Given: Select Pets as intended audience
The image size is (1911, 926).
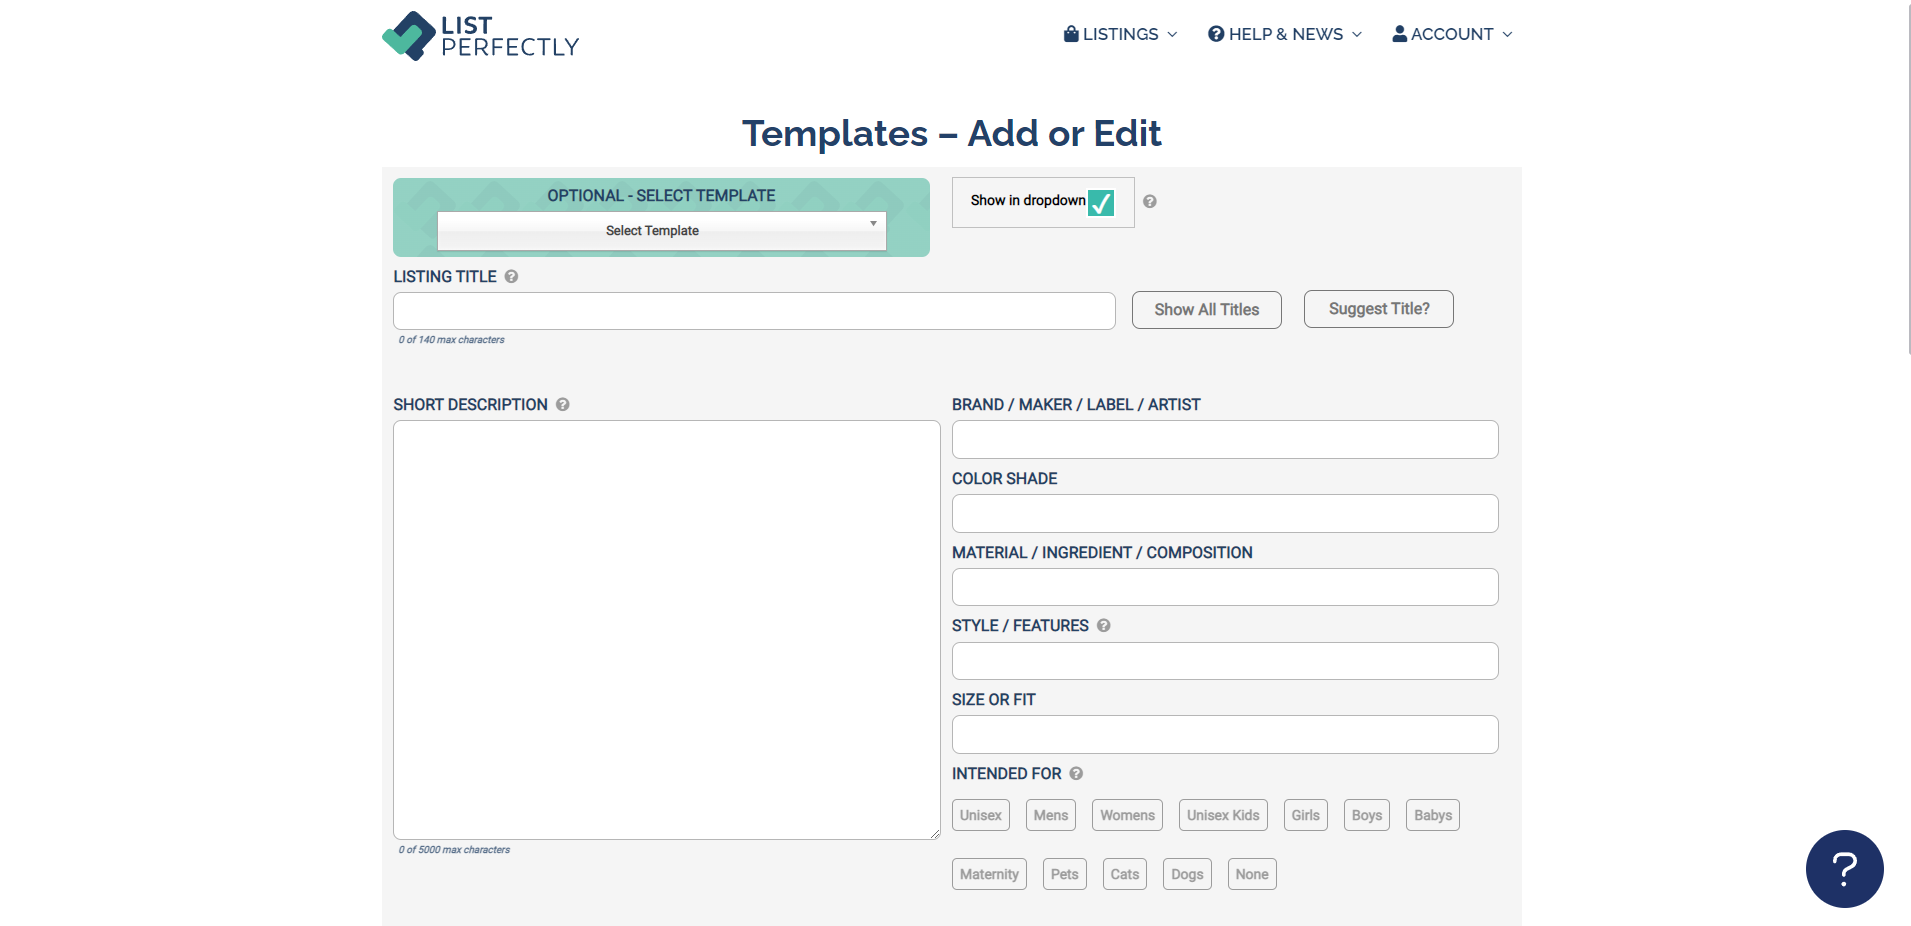Looking at the screenshot, I should pyautogui.click(x=1064, y=873).
